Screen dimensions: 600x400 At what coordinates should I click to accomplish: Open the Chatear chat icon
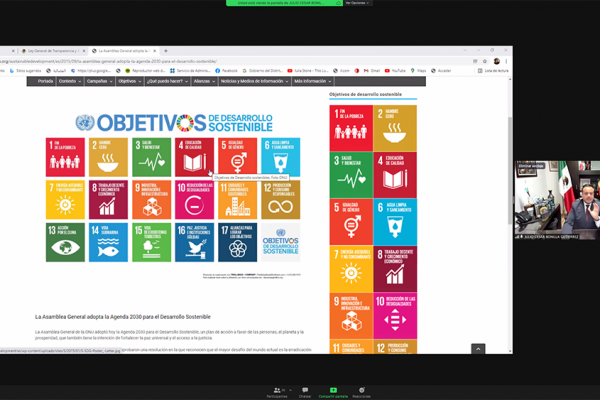pyautogui.click(x=305, y=392)
